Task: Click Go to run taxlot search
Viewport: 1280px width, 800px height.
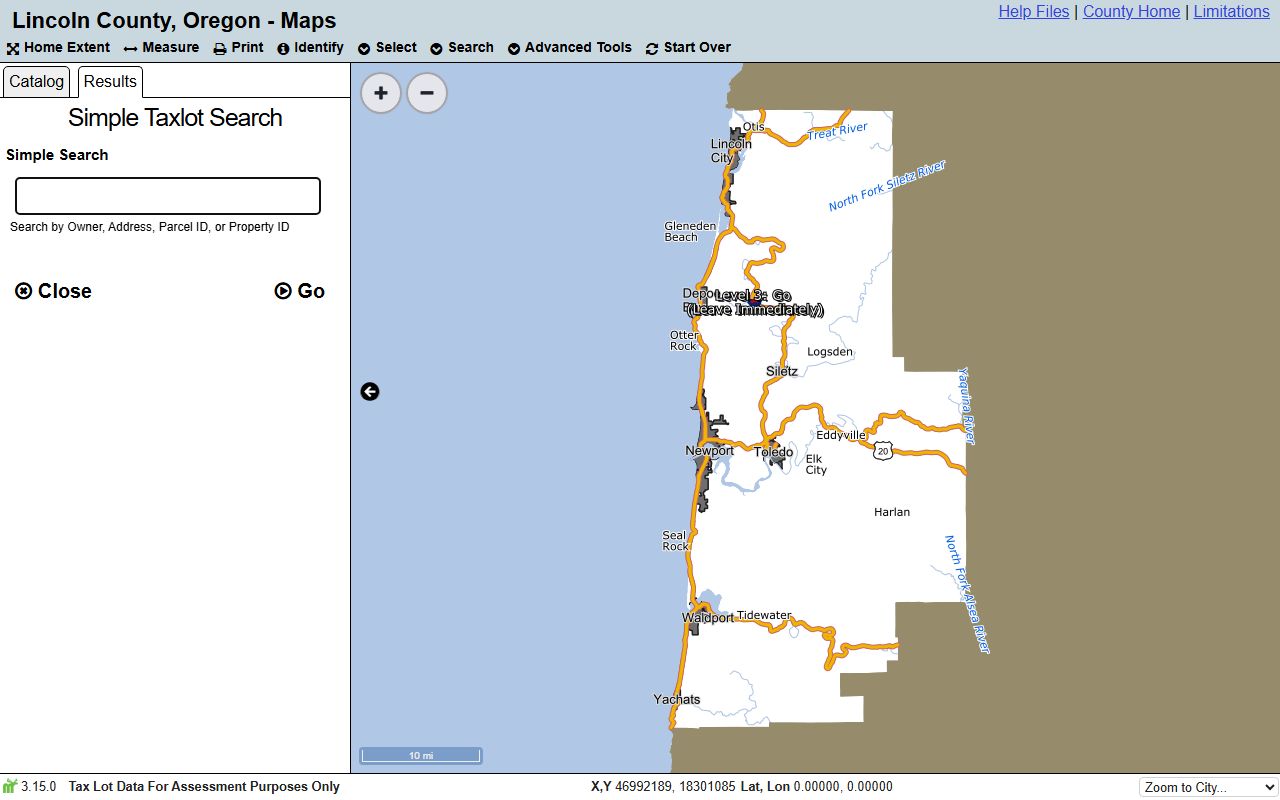Action: click(300, 291)
